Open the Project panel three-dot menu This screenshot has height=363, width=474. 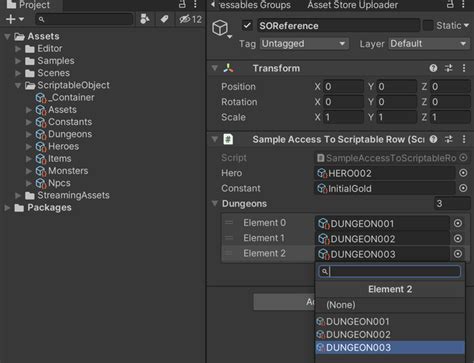point(196,5)
